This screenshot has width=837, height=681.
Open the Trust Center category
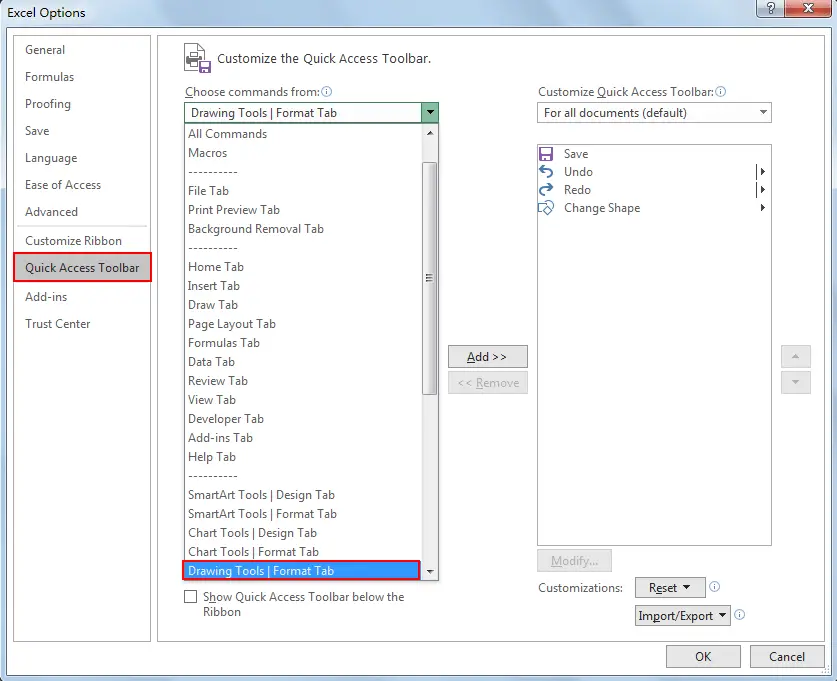coord(82,324)
